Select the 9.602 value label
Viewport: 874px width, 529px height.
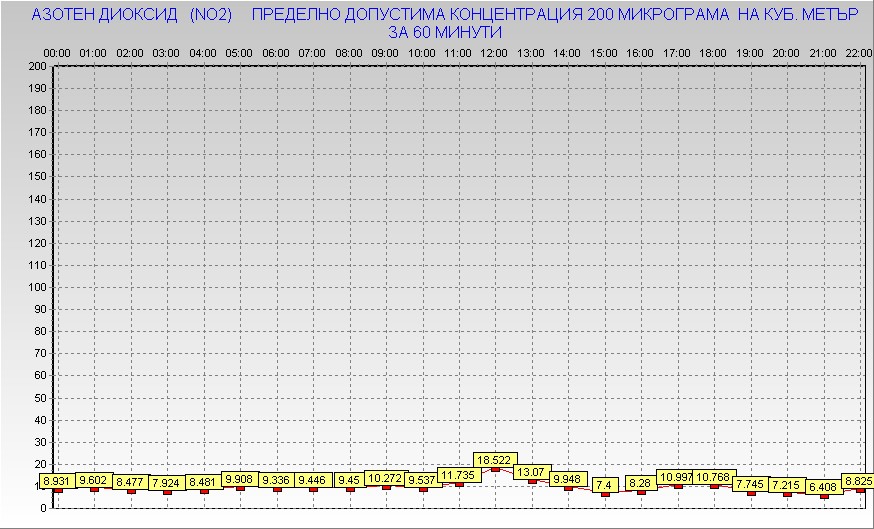coord(94,480)
